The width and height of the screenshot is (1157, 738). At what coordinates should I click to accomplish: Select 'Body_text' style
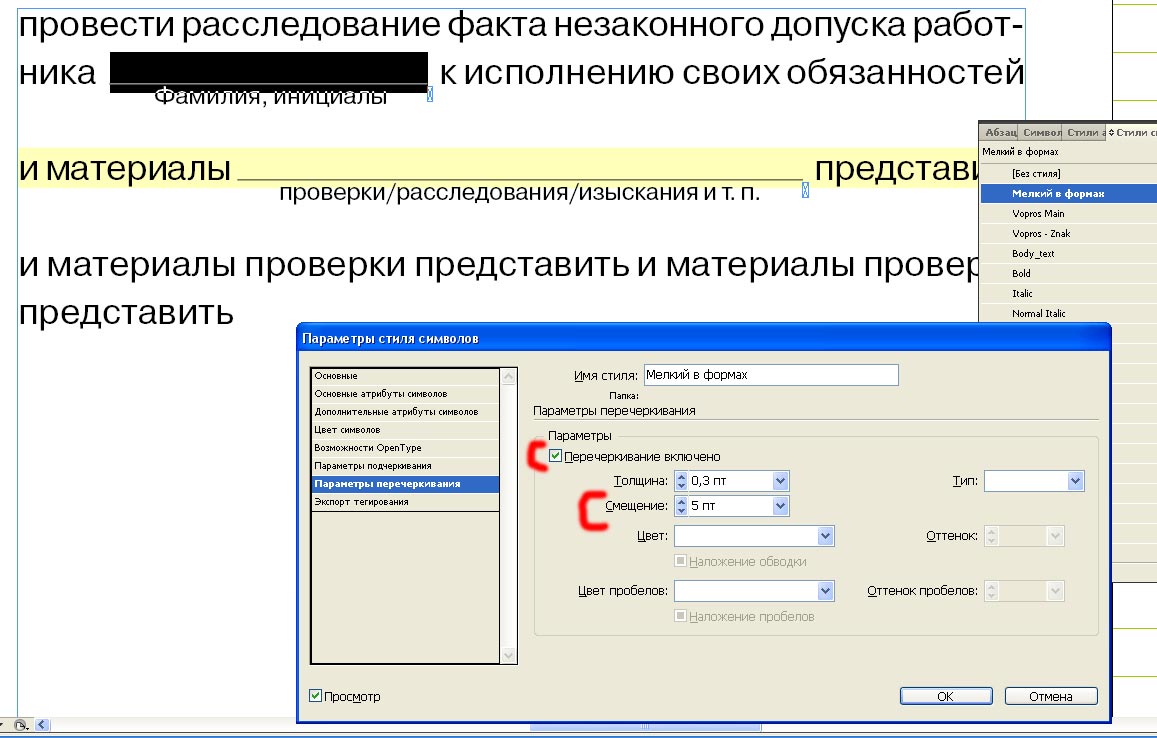[1068, 253]
